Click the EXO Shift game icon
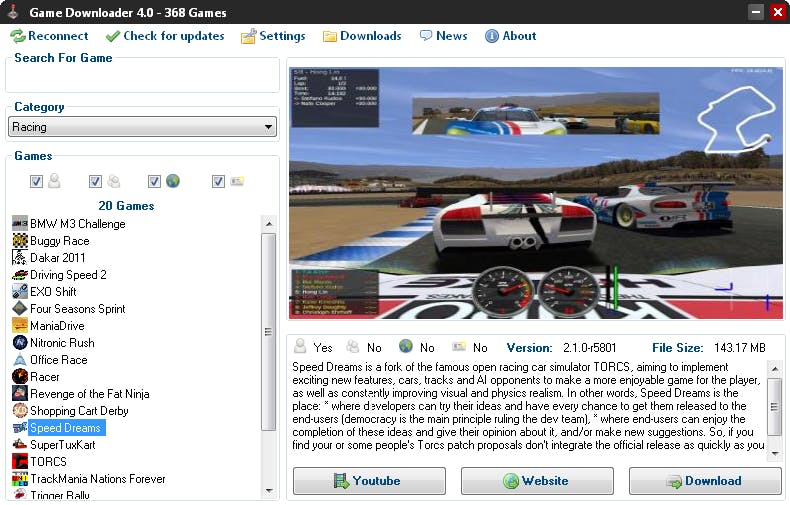This screenshot has height=505, width=790. [x=20, y=292]
